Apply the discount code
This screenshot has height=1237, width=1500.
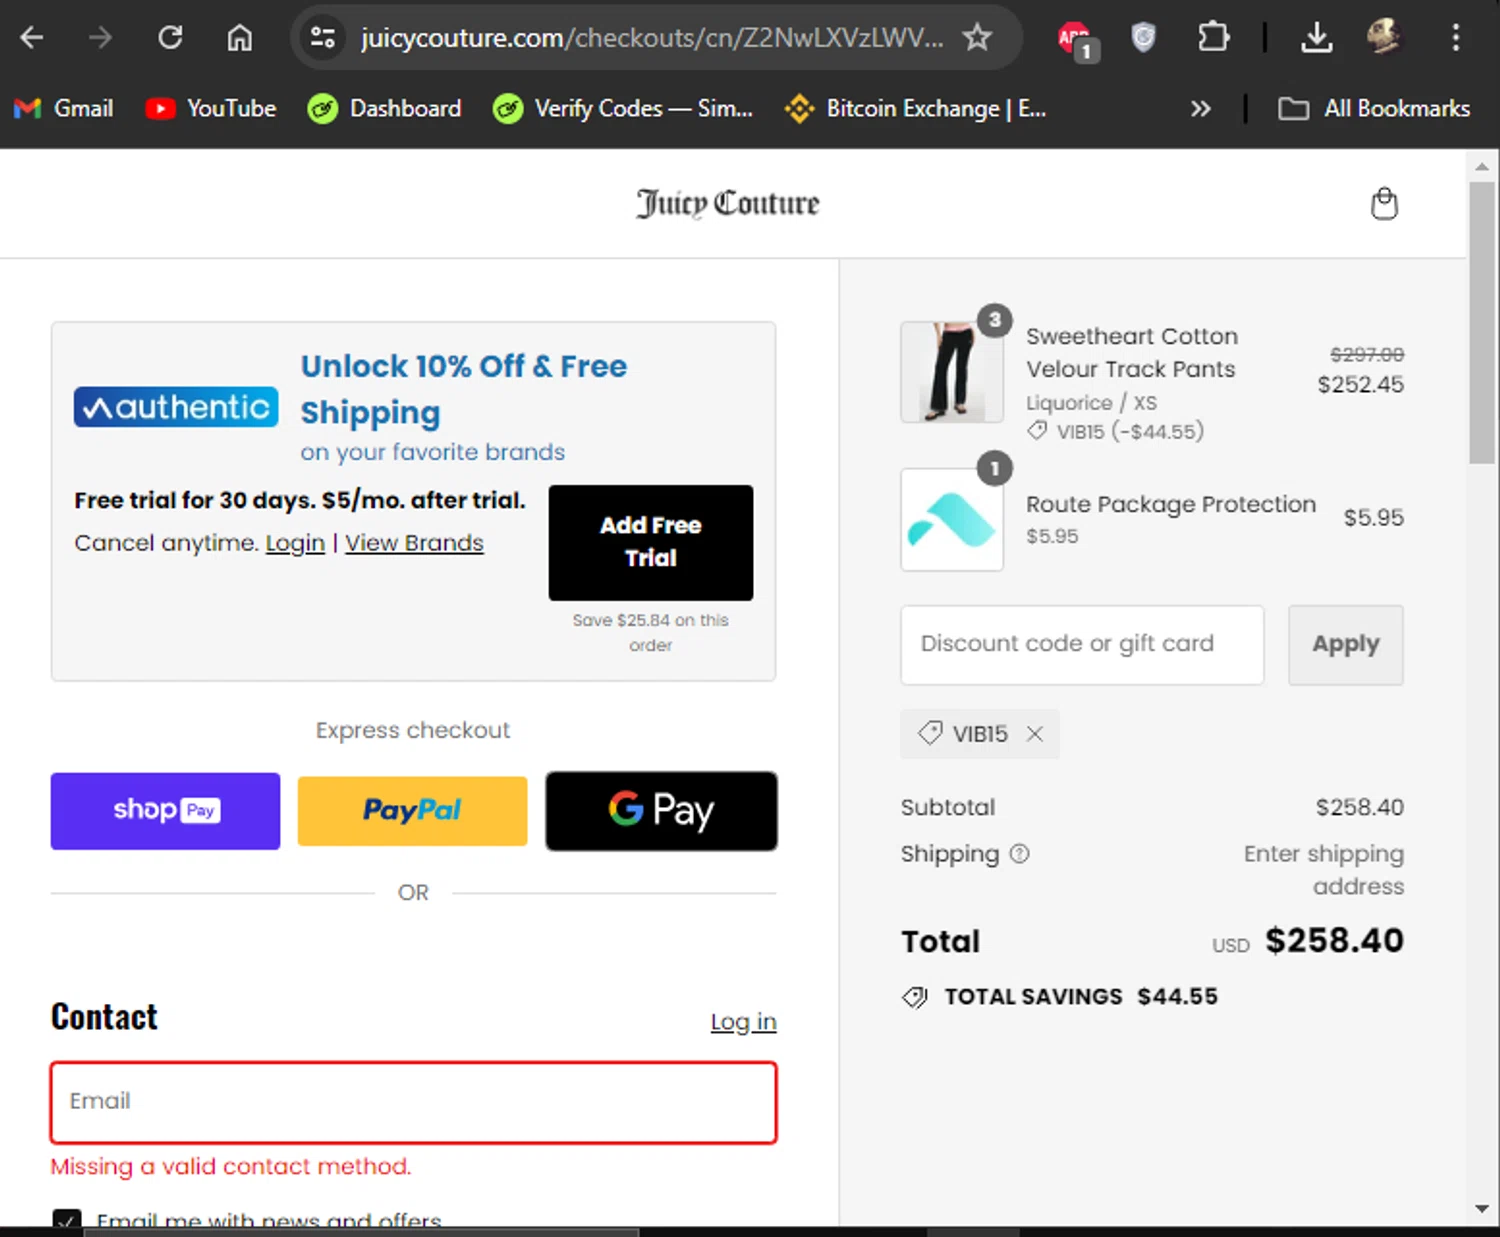click(1345, 644)
